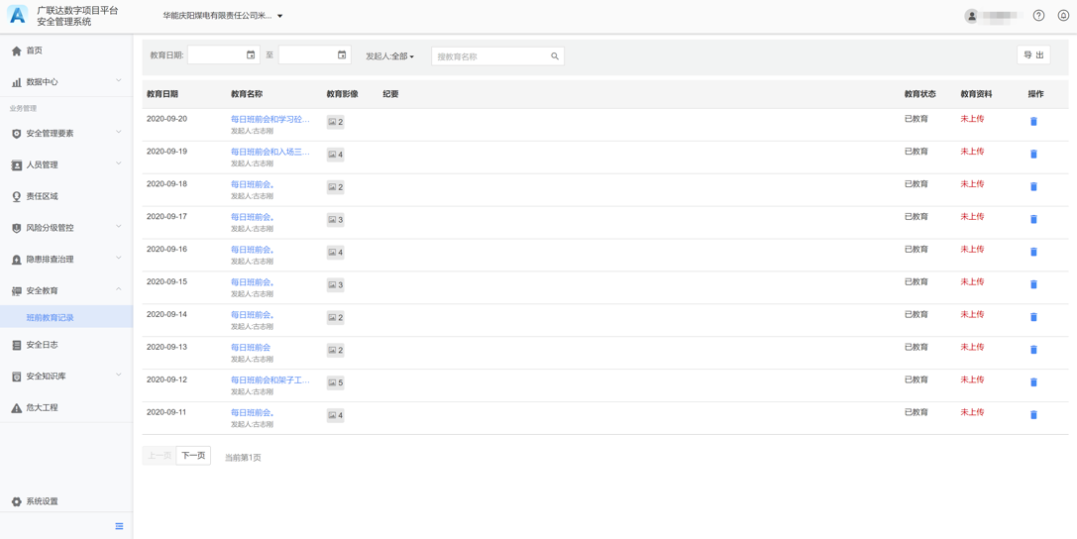Screen dimensions: 1077x539
Task: Open images for the 2020-09-14 record
Action: click(x=335, y=317)
